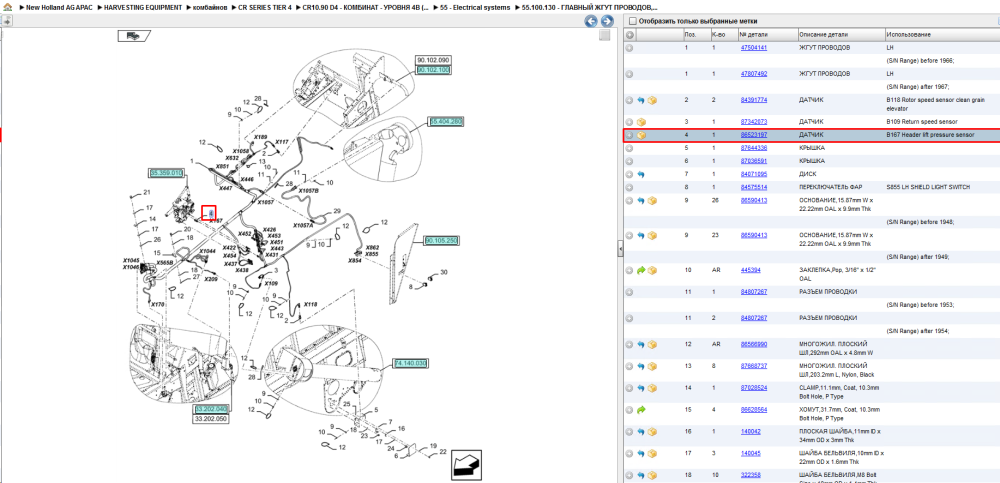Open breadcrumb '55 - Electrical systems'

coord(475,7)
